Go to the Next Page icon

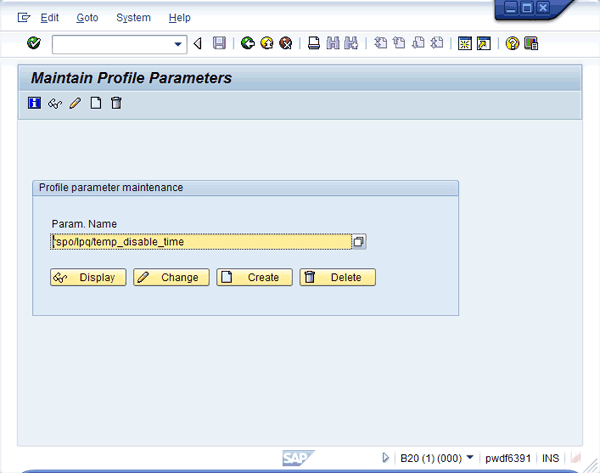pyautogui.click(x=418, y=43)
